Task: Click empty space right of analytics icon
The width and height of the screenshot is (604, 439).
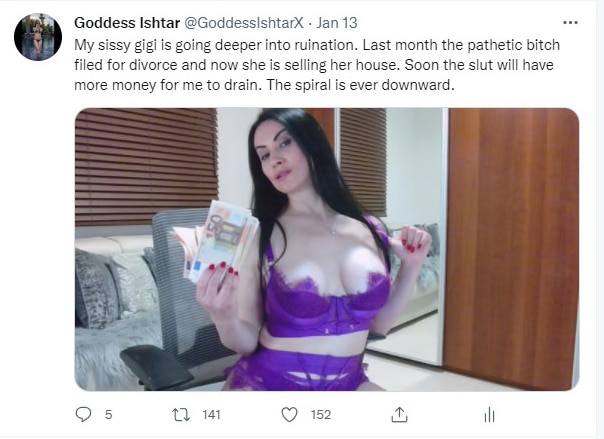Action: pyautogui.click(x=539, y=415)
